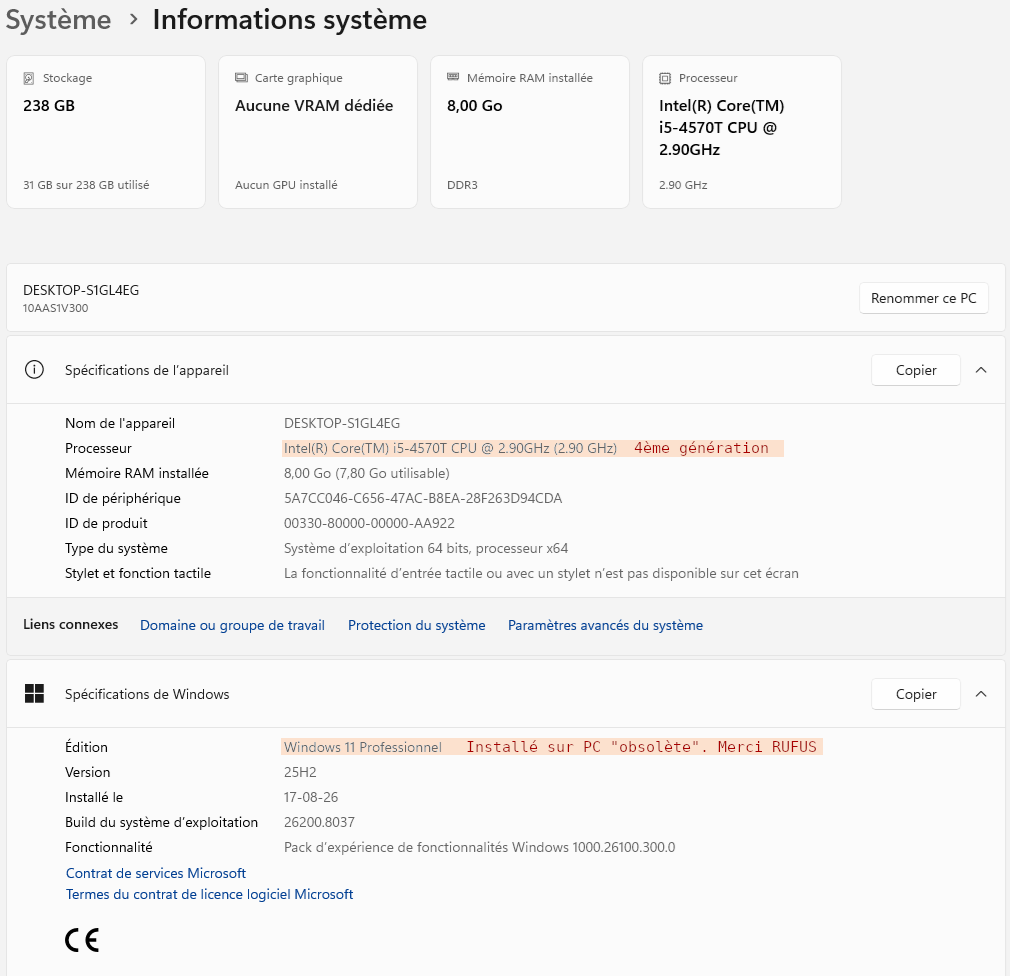Open Contrat de services Microsoft link
Image resolution: width=1010 pixels, height=976 pixels.
tap(156, 873)
